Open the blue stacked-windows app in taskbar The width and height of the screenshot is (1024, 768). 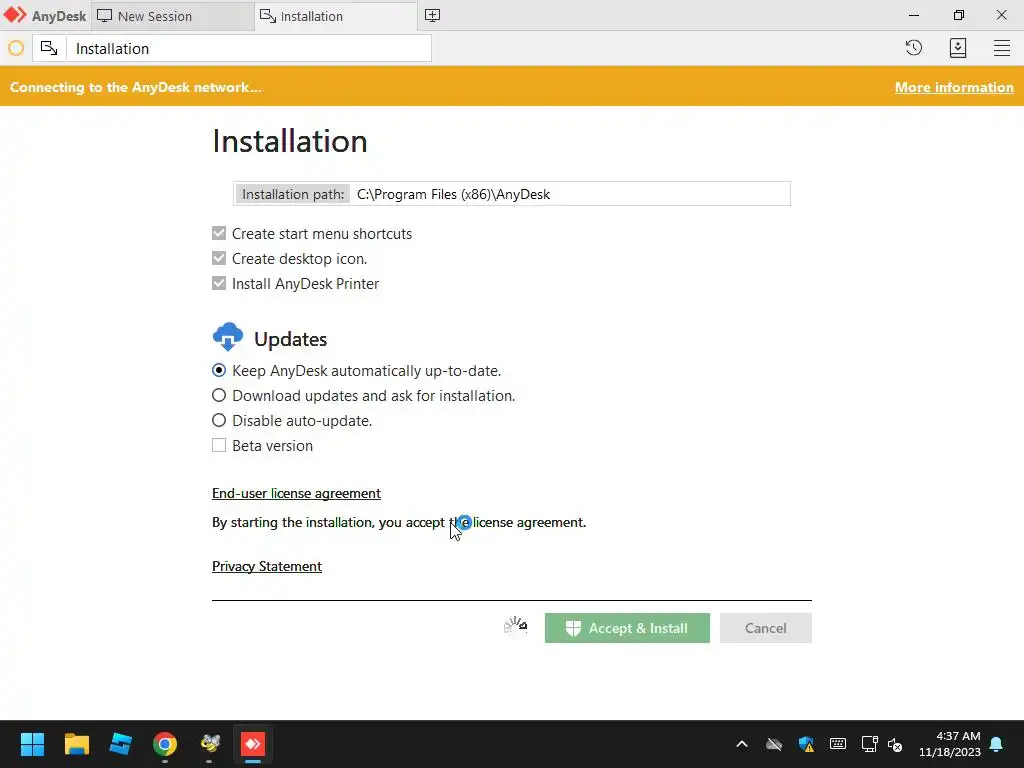coord(120,744)
